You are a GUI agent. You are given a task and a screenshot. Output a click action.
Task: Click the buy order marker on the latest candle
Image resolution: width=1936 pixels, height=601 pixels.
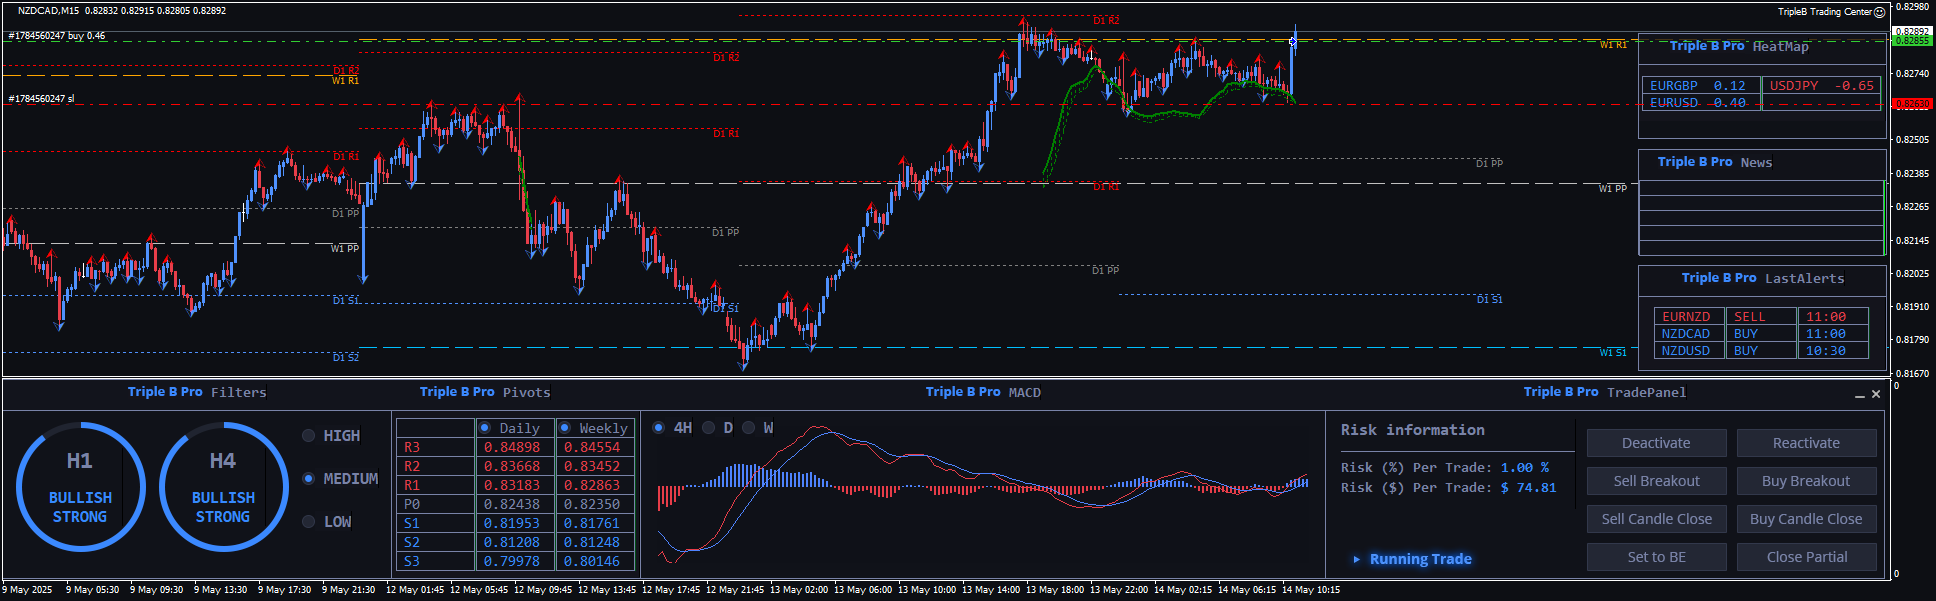click(1293, 41)
